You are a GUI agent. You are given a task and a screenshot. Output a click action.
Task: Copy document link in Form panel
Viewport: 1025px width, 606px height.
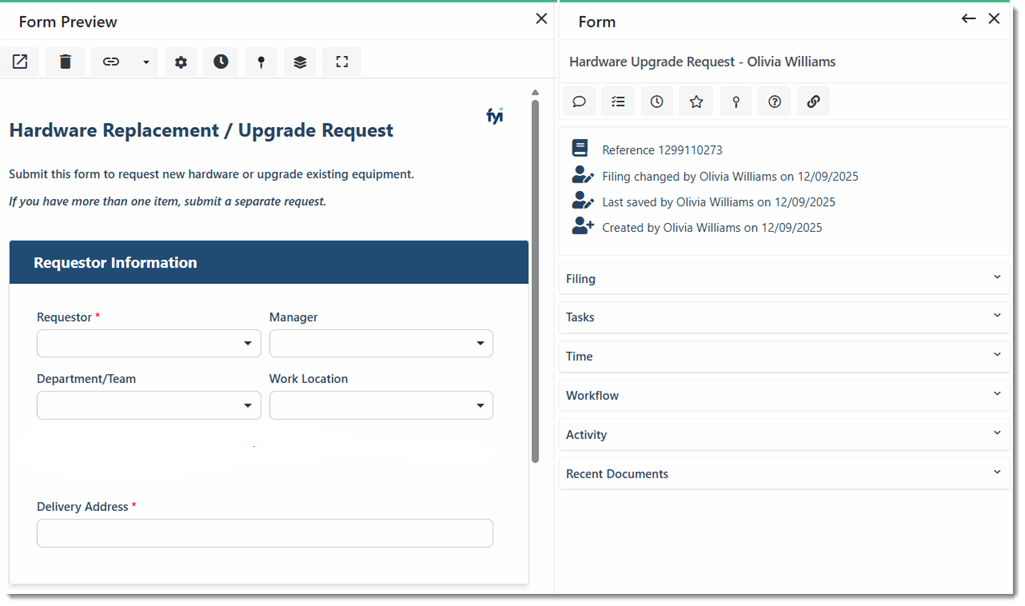813,101
